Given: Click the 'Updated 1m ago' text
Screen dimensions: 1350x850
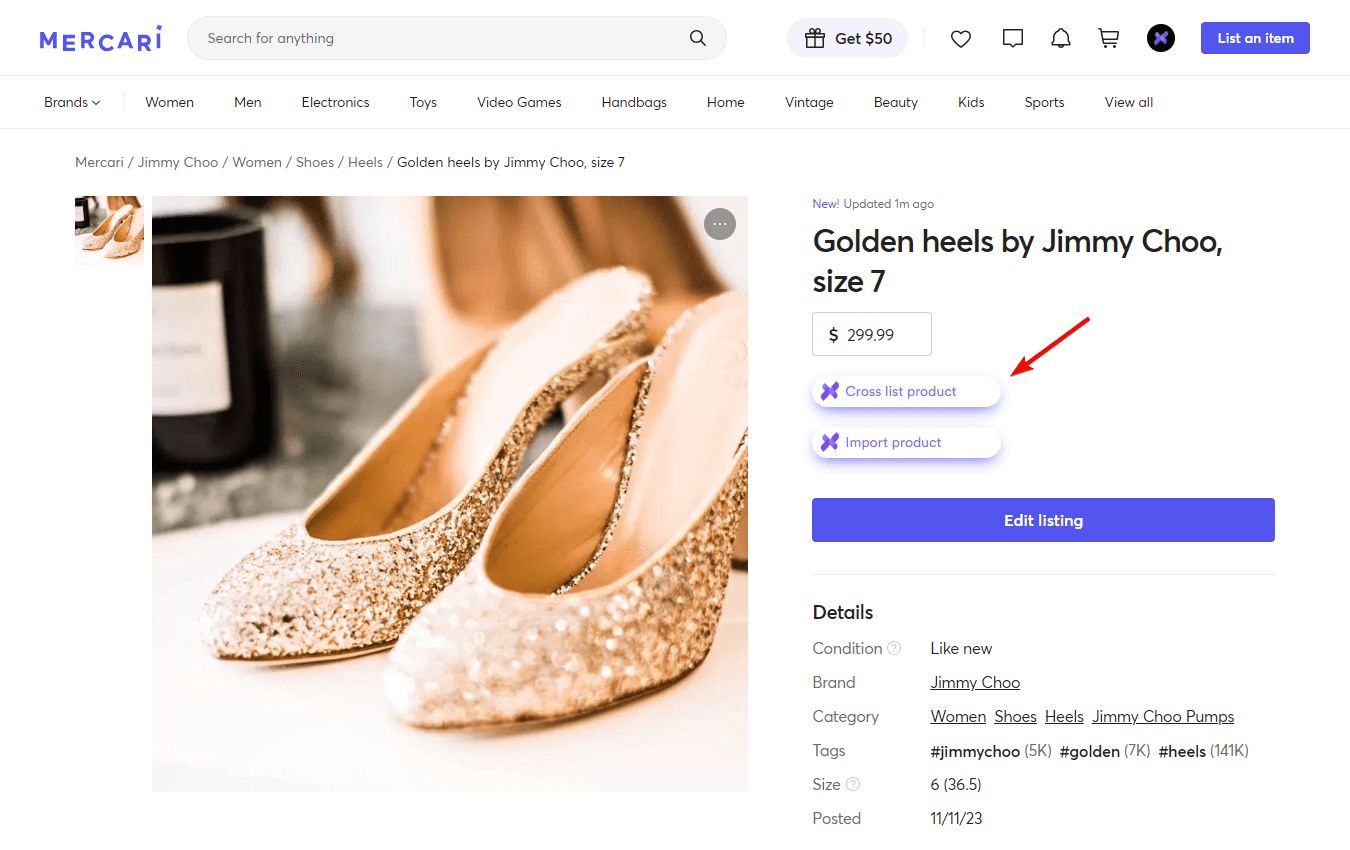Looking at the screenshot, I should (888, 203).
